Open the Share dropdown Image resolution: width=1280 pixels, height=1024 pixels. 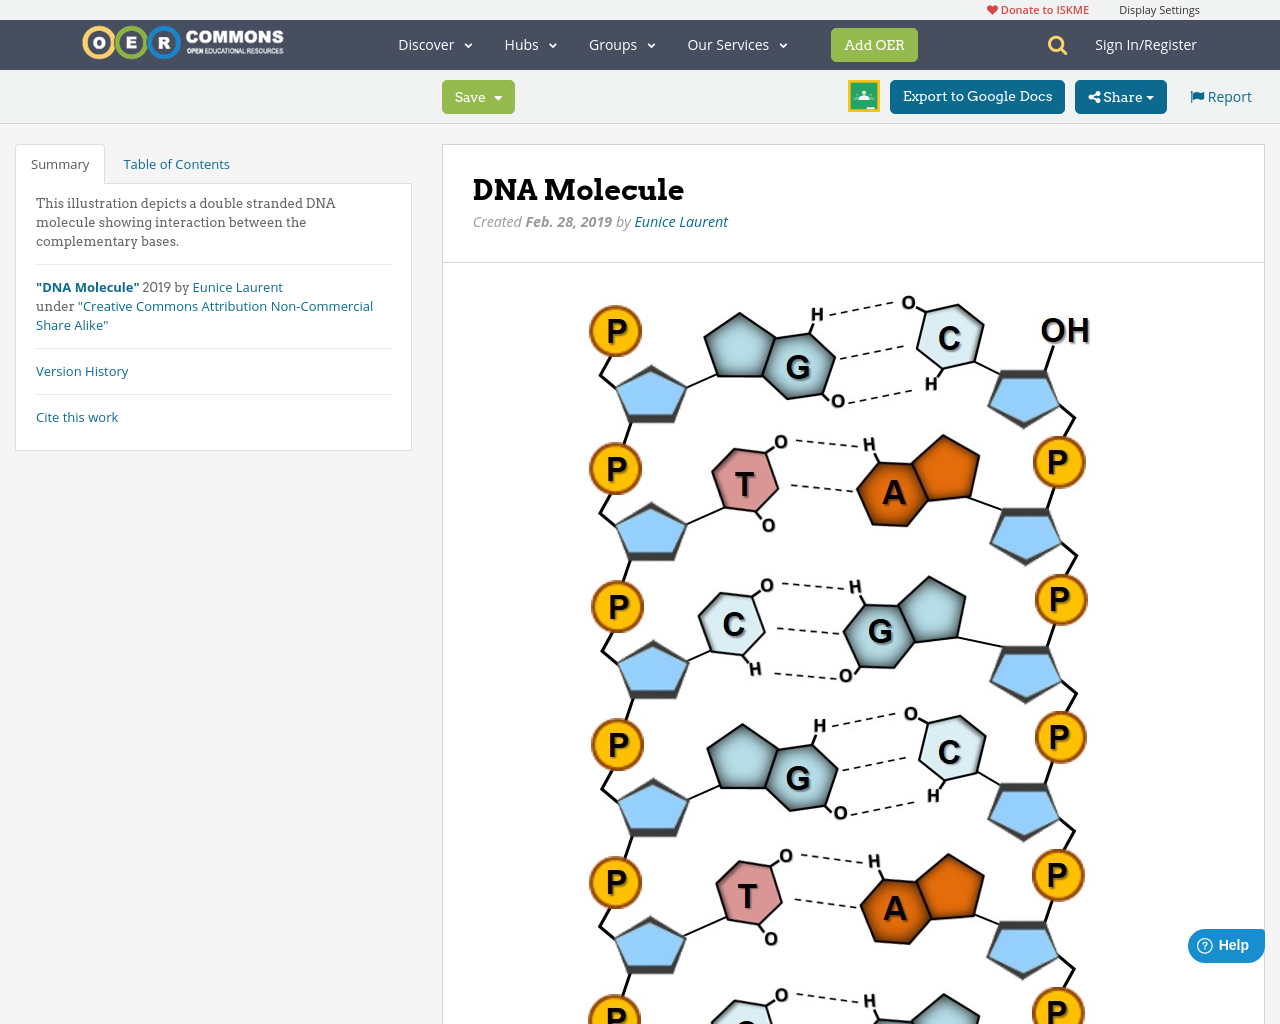pos(1120,96)
